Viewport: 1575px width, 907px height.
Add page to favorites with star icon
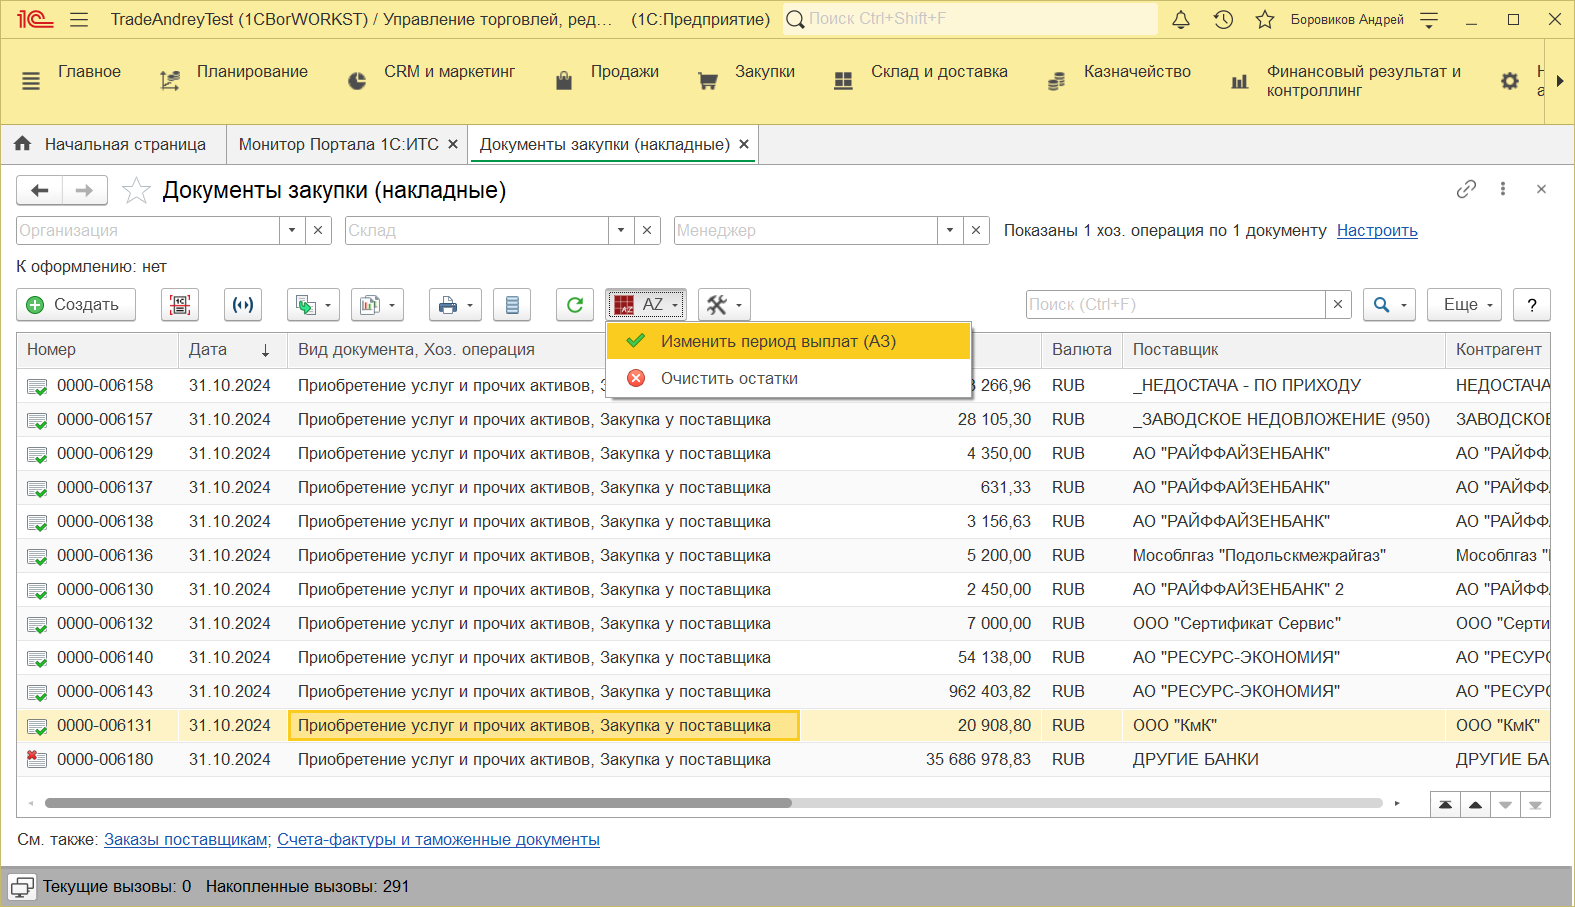click(136, 190)
